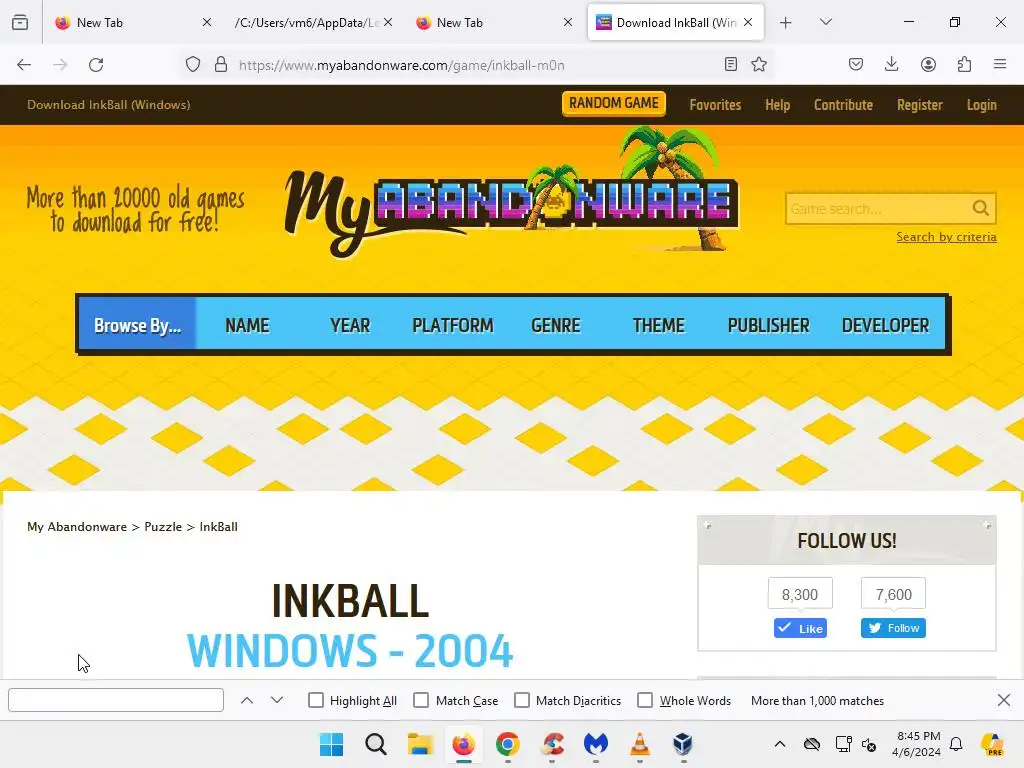Open the My Abandonware breadcrumb link
This screenshot has width=1024, height=768.
coord(77,526)
